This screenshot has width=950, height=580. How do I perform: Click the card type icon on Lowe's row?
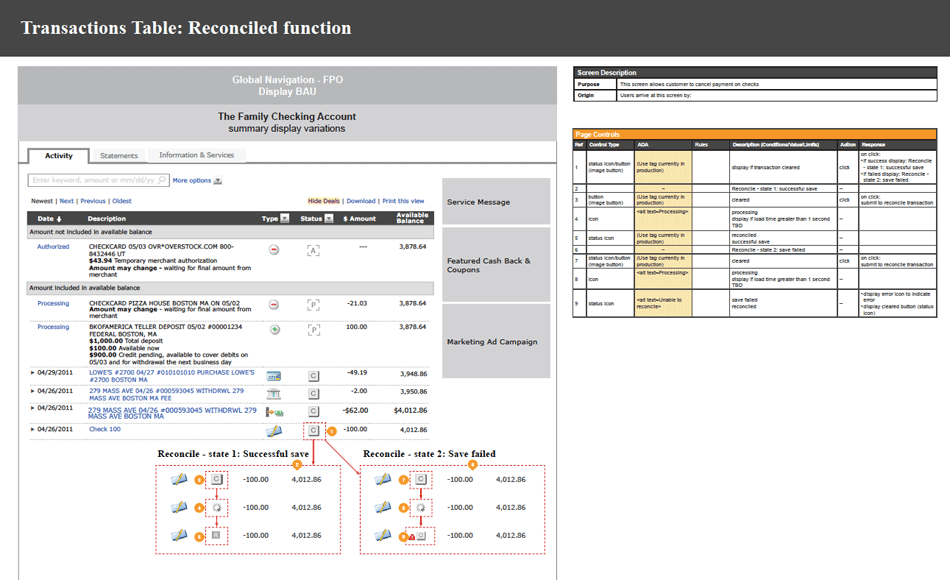[273, 375]
